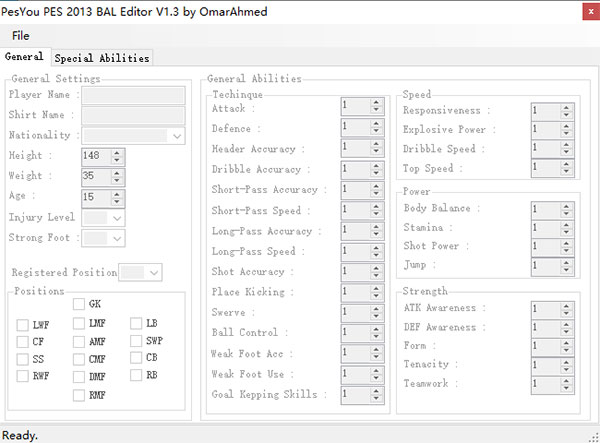Check the RMF position checkbox
This screenshot has height=443, width=600.
coord(79,395)
